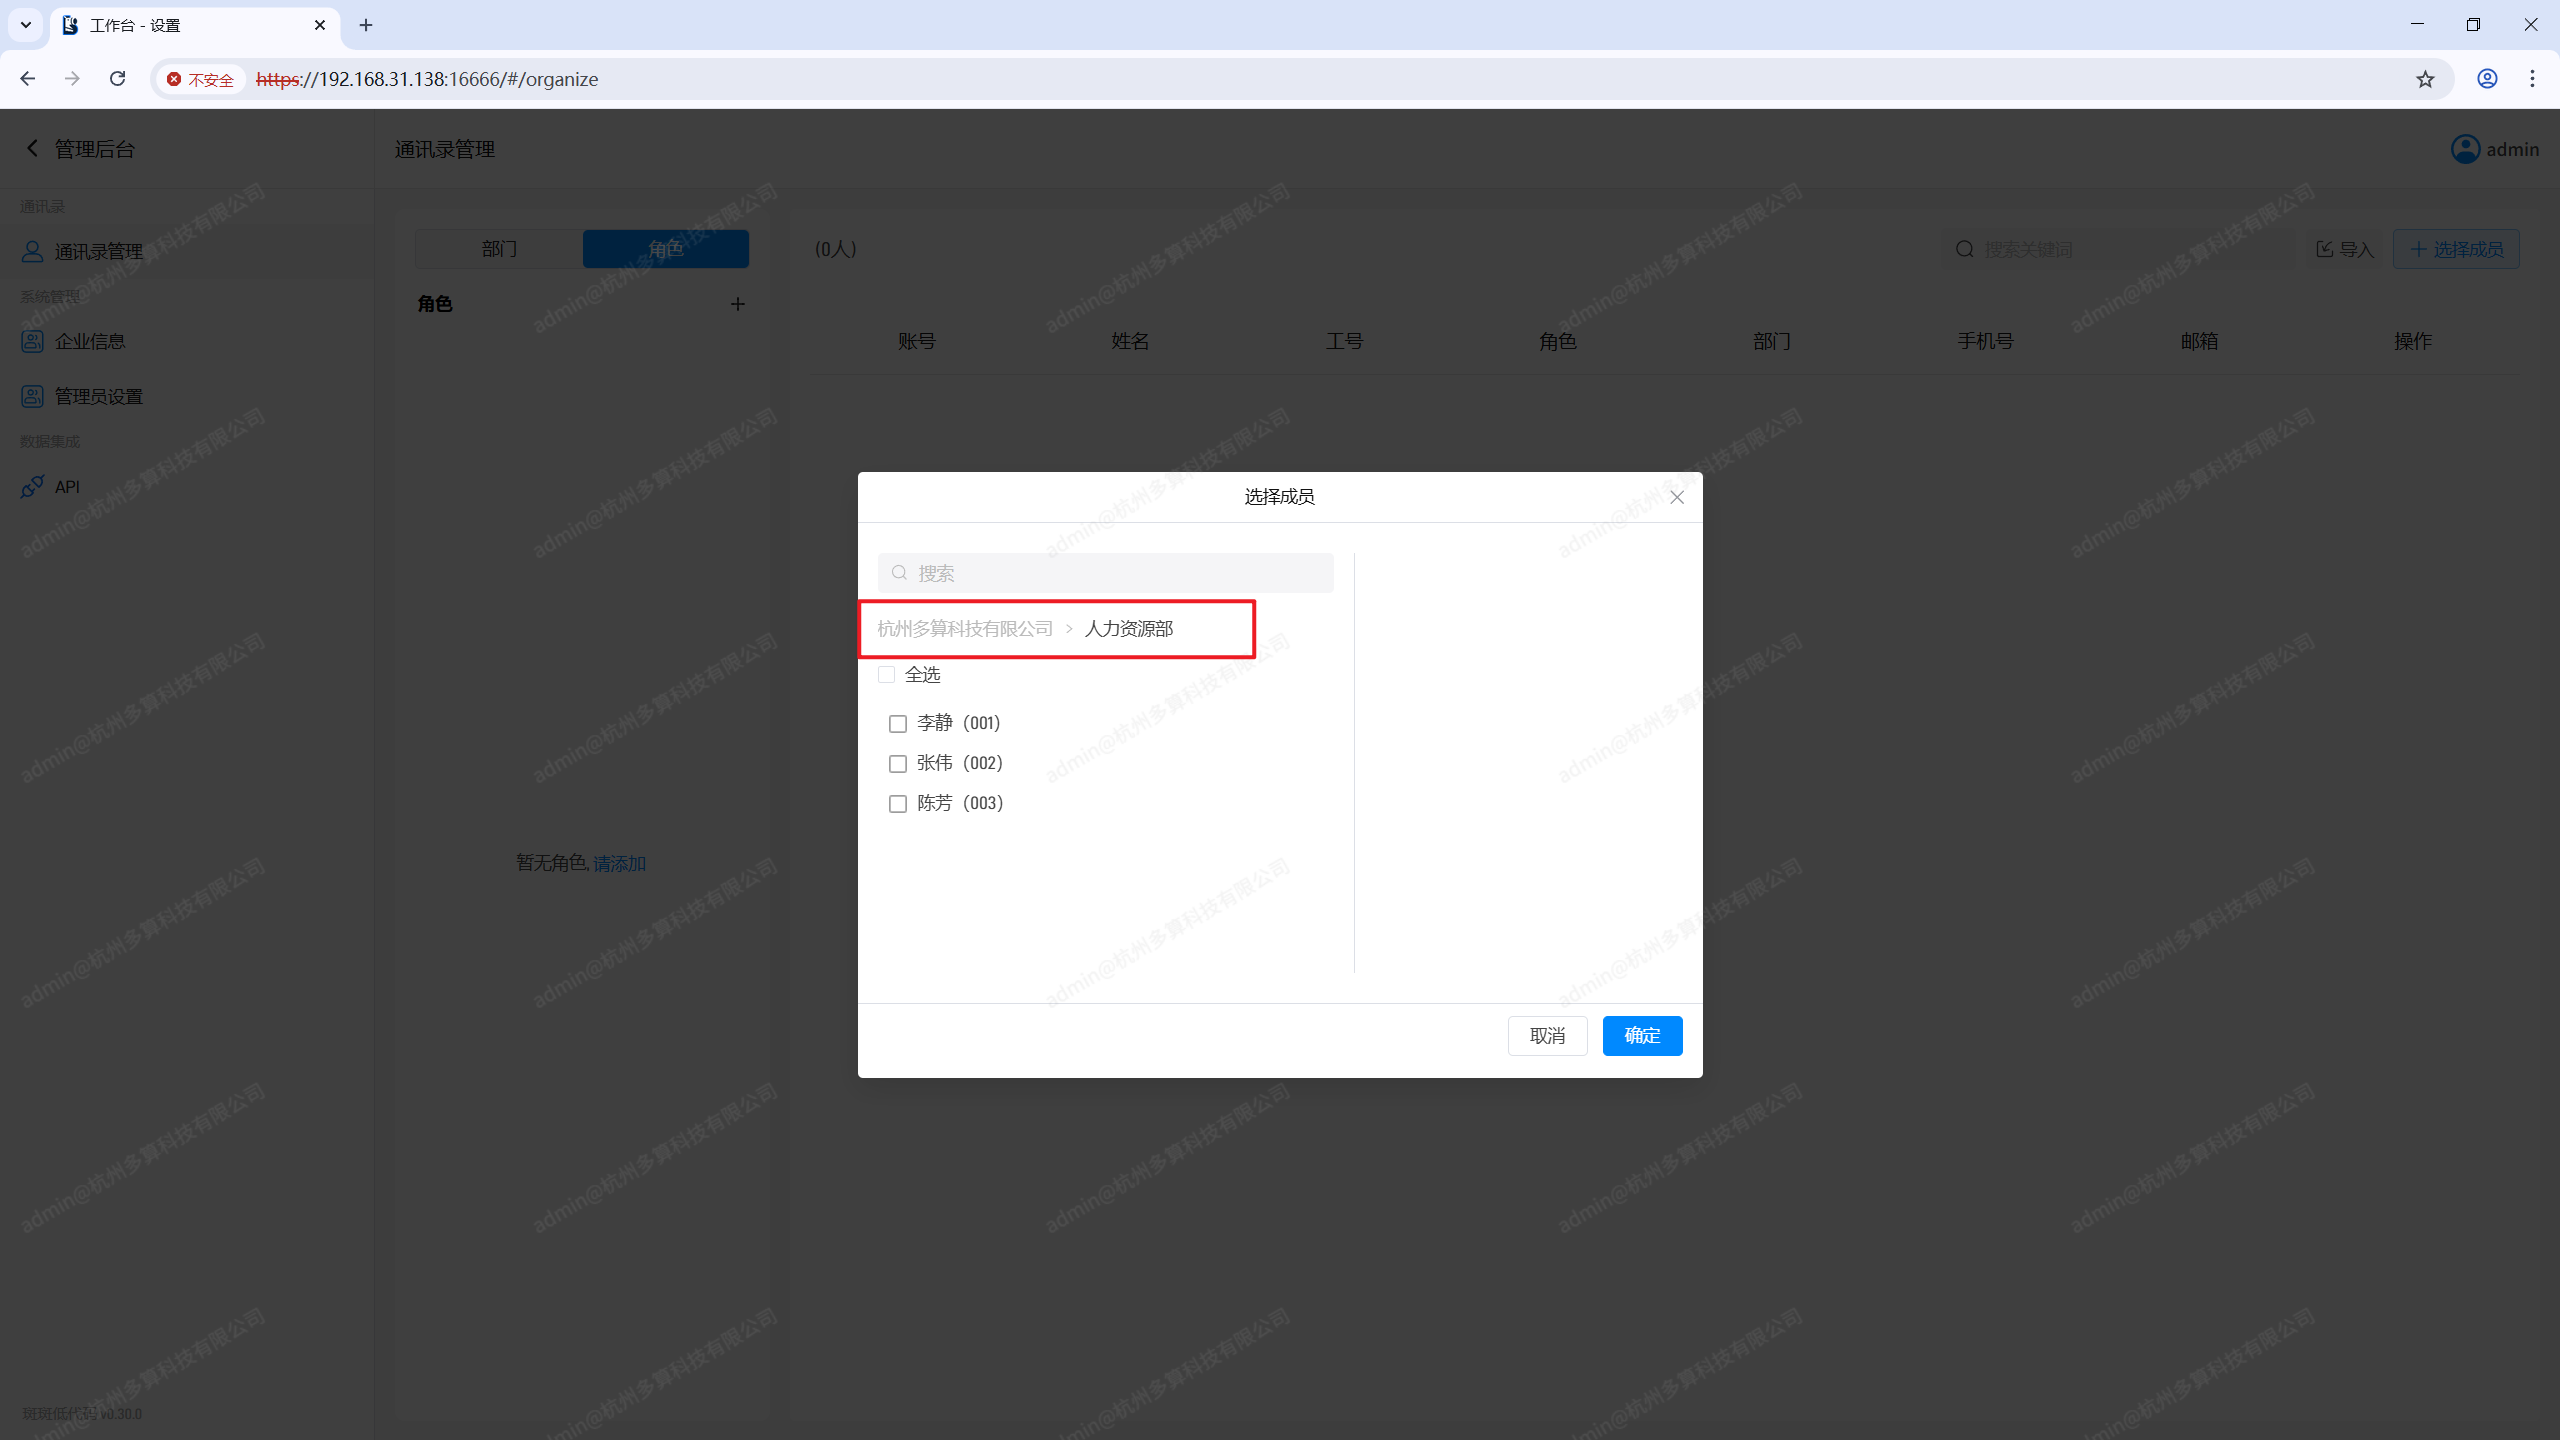Check the 全选 checkbox
Image resolution: width=2560 pixels, height=1440 pixels.
[x=886, y=675]
